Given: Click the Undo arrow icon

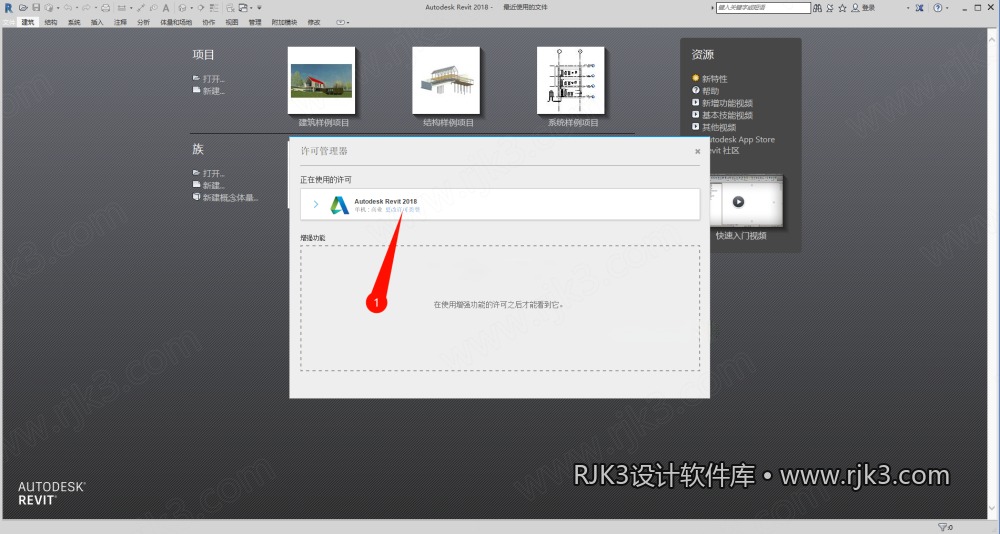Looking at the screenshot, I should pyautogui.click(x=68, y=8).
